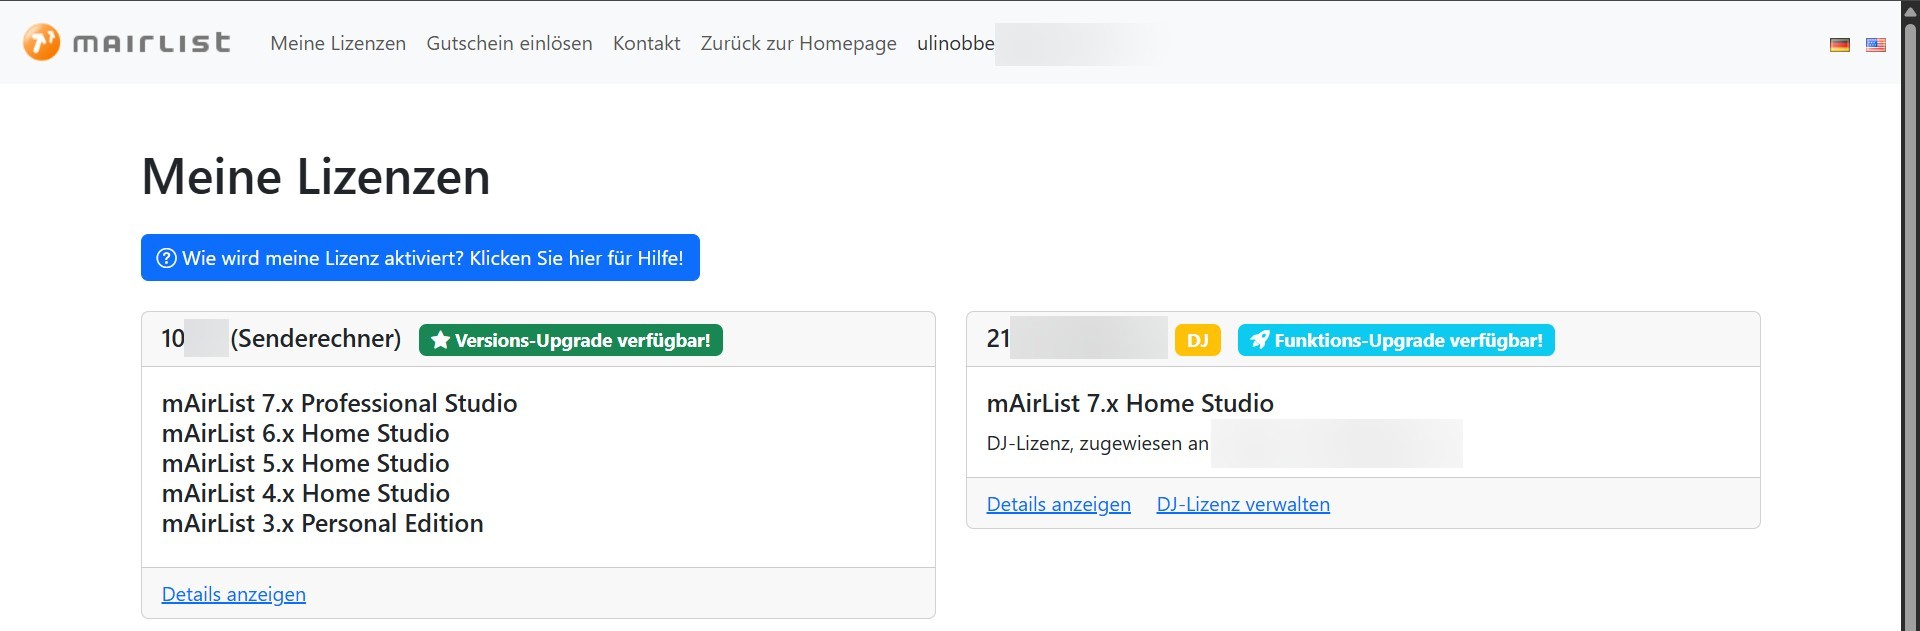This screenshot has width=1920, height=631.
Task: Click the yellow DJ badge
Action: pos(1198,340)
